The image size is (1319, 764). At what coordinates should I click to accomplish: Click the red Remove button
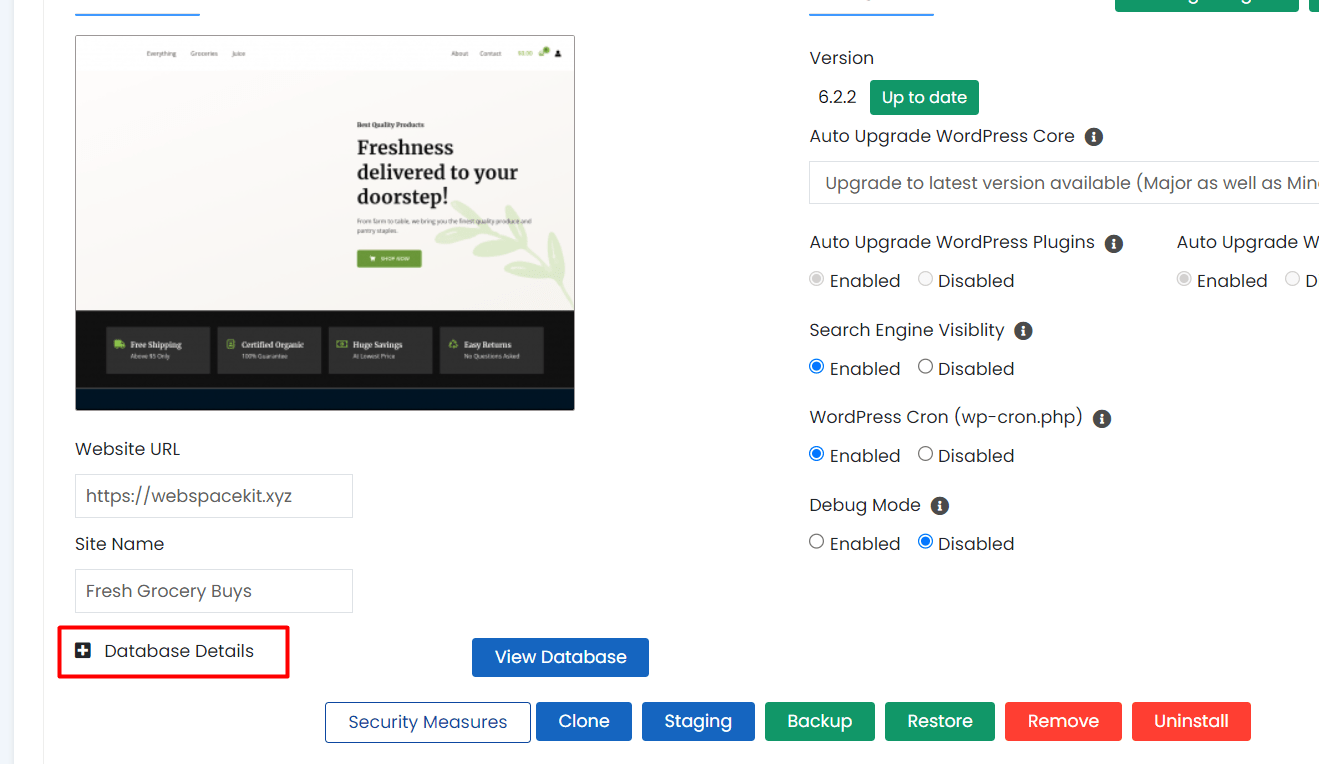coord(1063,721)
